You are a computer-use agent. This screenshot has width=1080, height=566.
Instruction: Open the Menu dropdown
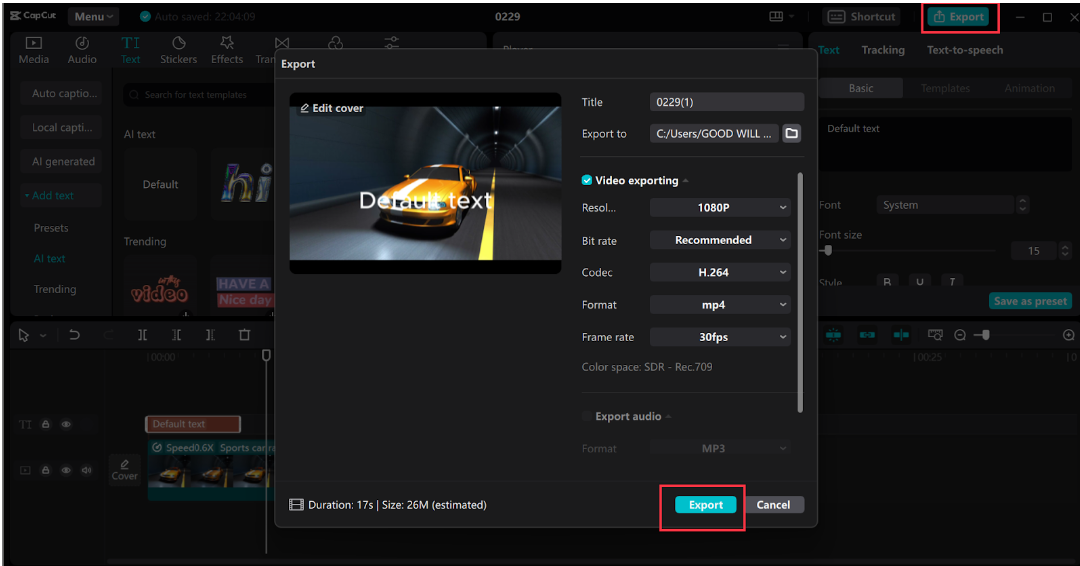[94, 17]
